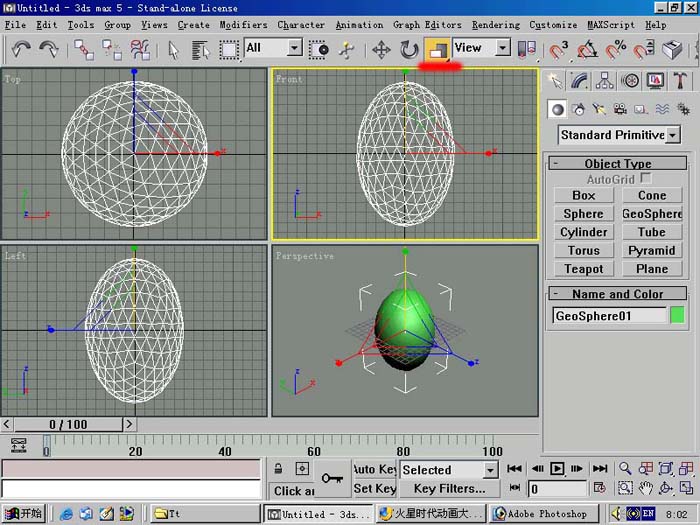Screen dimensions: 700x525
Task: Switch to the Lights creation category
Action: [x=600, y=109]
